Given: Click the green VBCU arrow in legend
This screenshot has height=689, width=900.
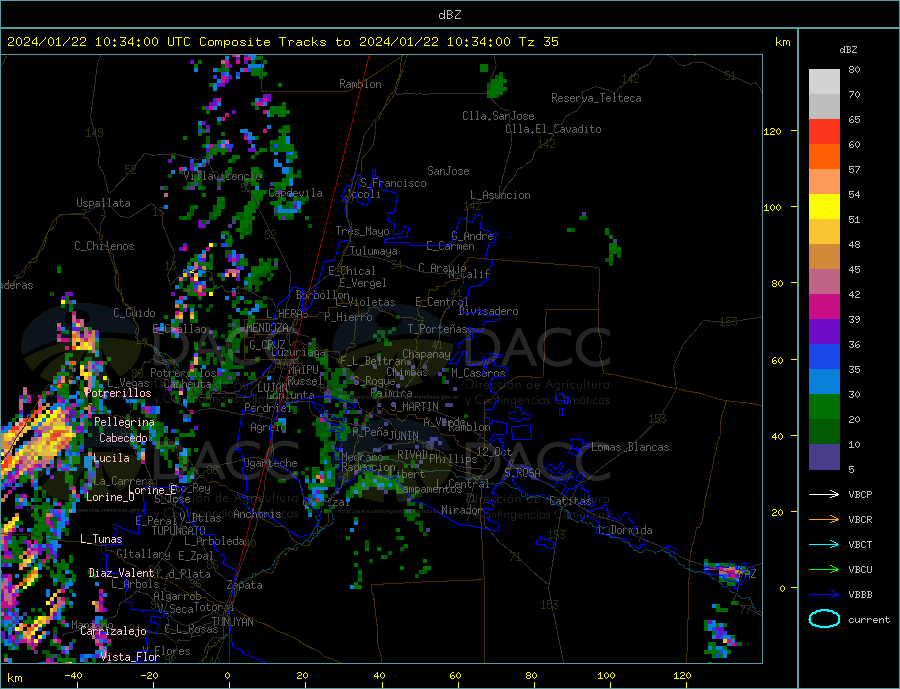Looking at the screenshot, I should [x=824, y=570].
